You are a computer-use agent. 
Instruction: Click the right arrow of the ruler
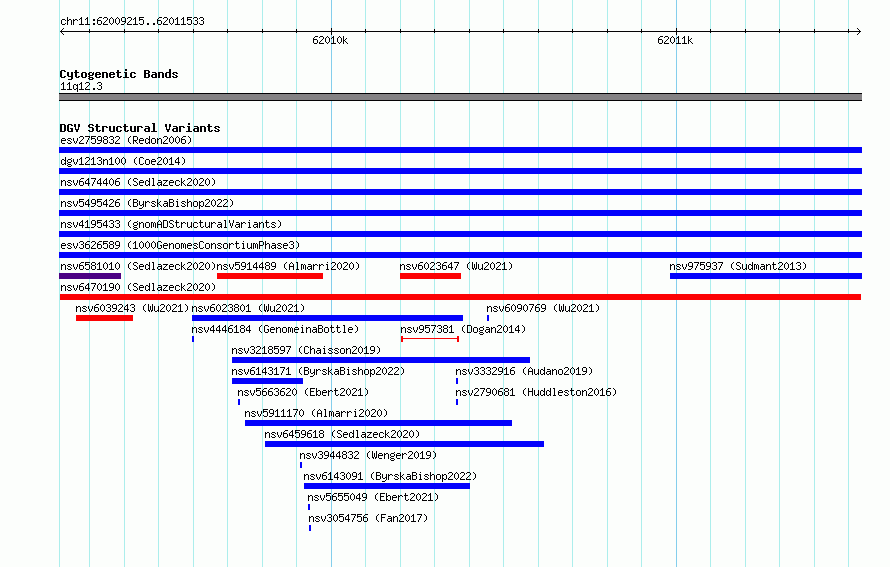(x=858, y=31)
